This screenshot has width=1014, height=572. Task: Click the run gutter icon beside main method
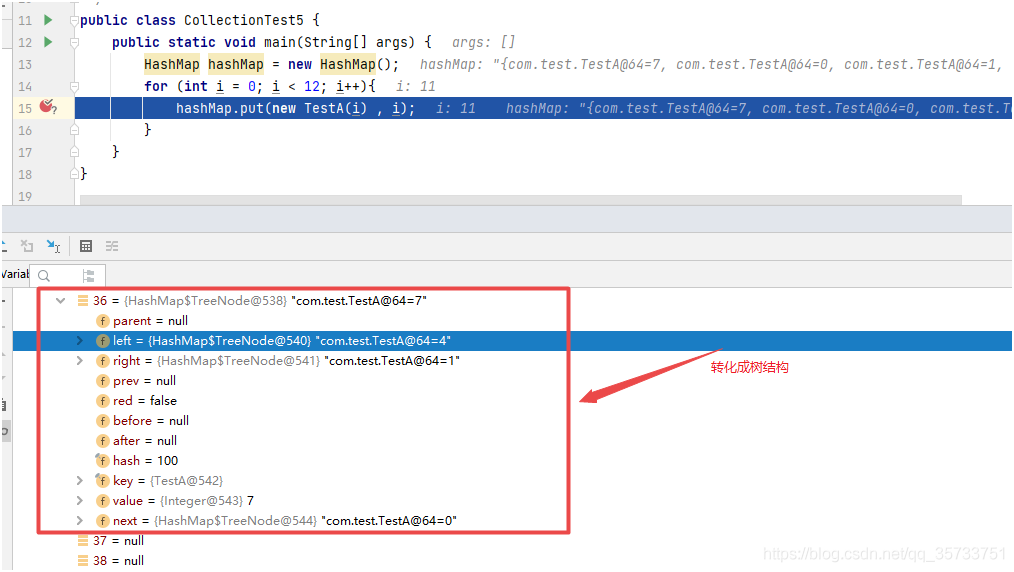[47, 42]
